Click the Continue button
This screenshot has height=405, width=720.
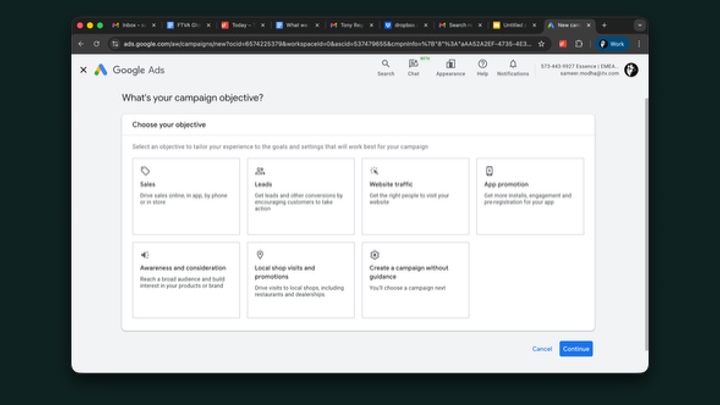pyautogui.click(x=576, y=349)
